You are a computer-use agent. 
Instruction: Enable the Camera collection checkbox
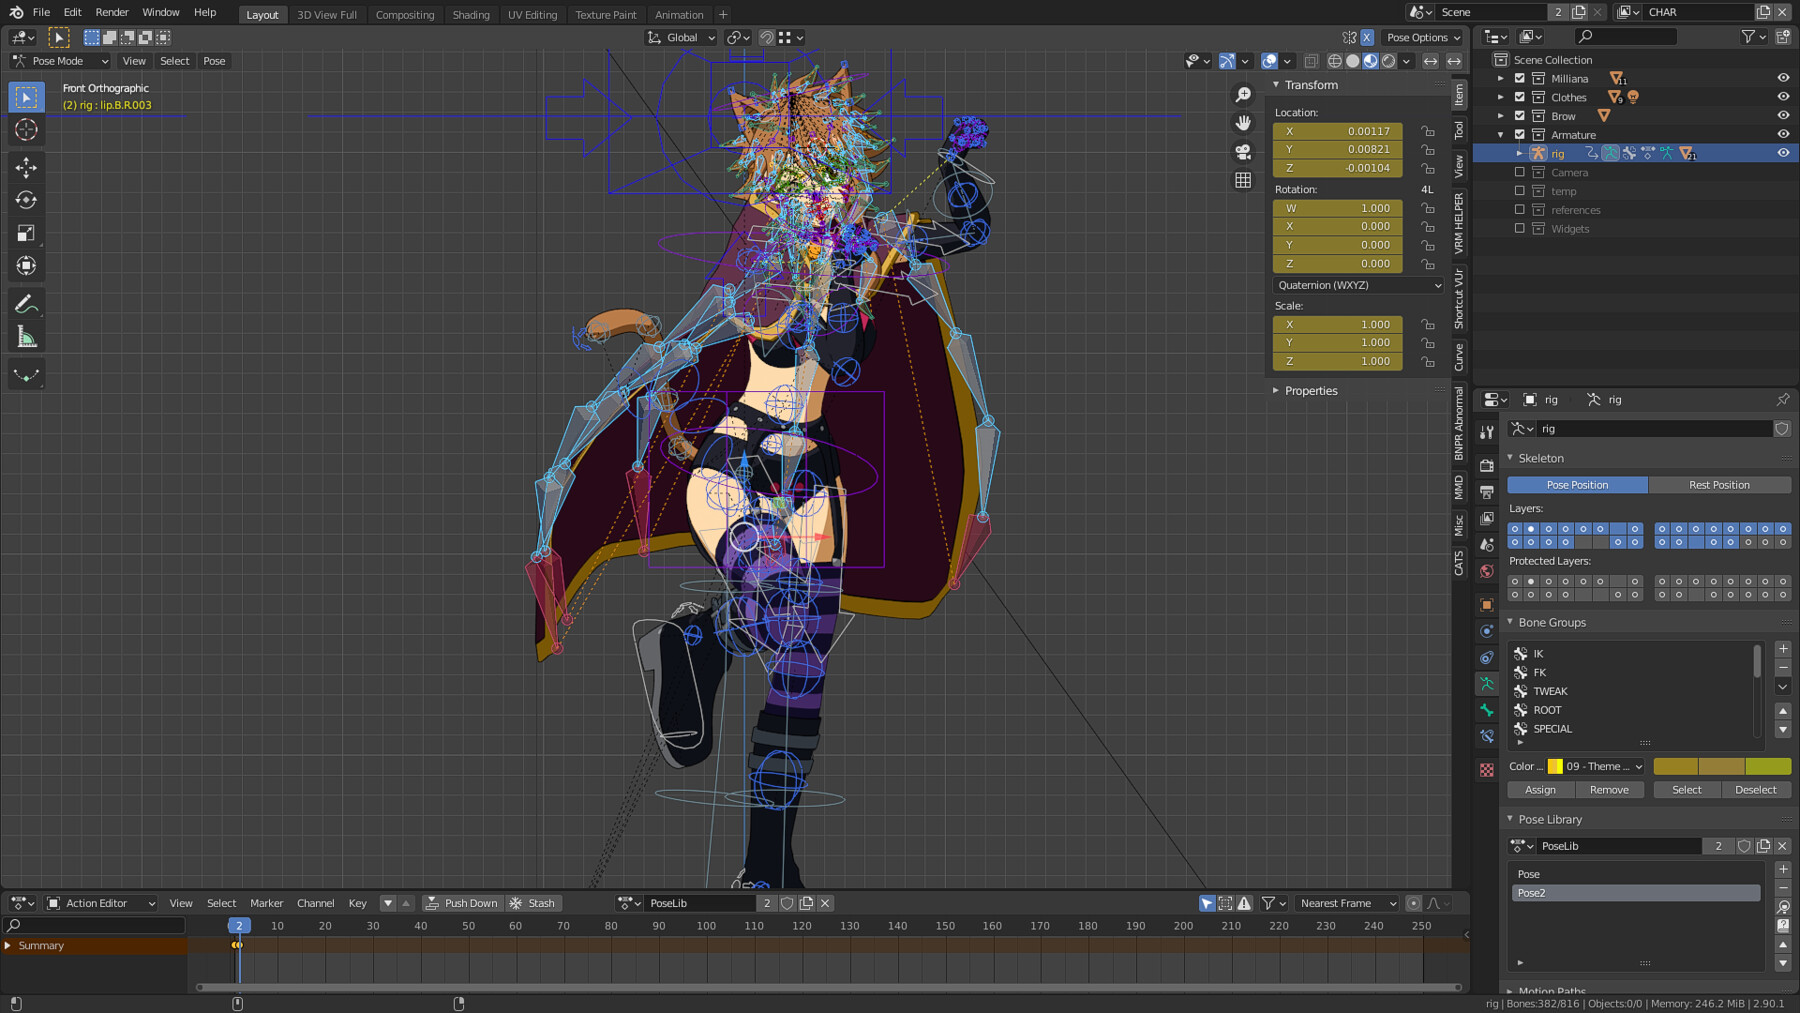pyautogui.click(x=1519, y=172)
